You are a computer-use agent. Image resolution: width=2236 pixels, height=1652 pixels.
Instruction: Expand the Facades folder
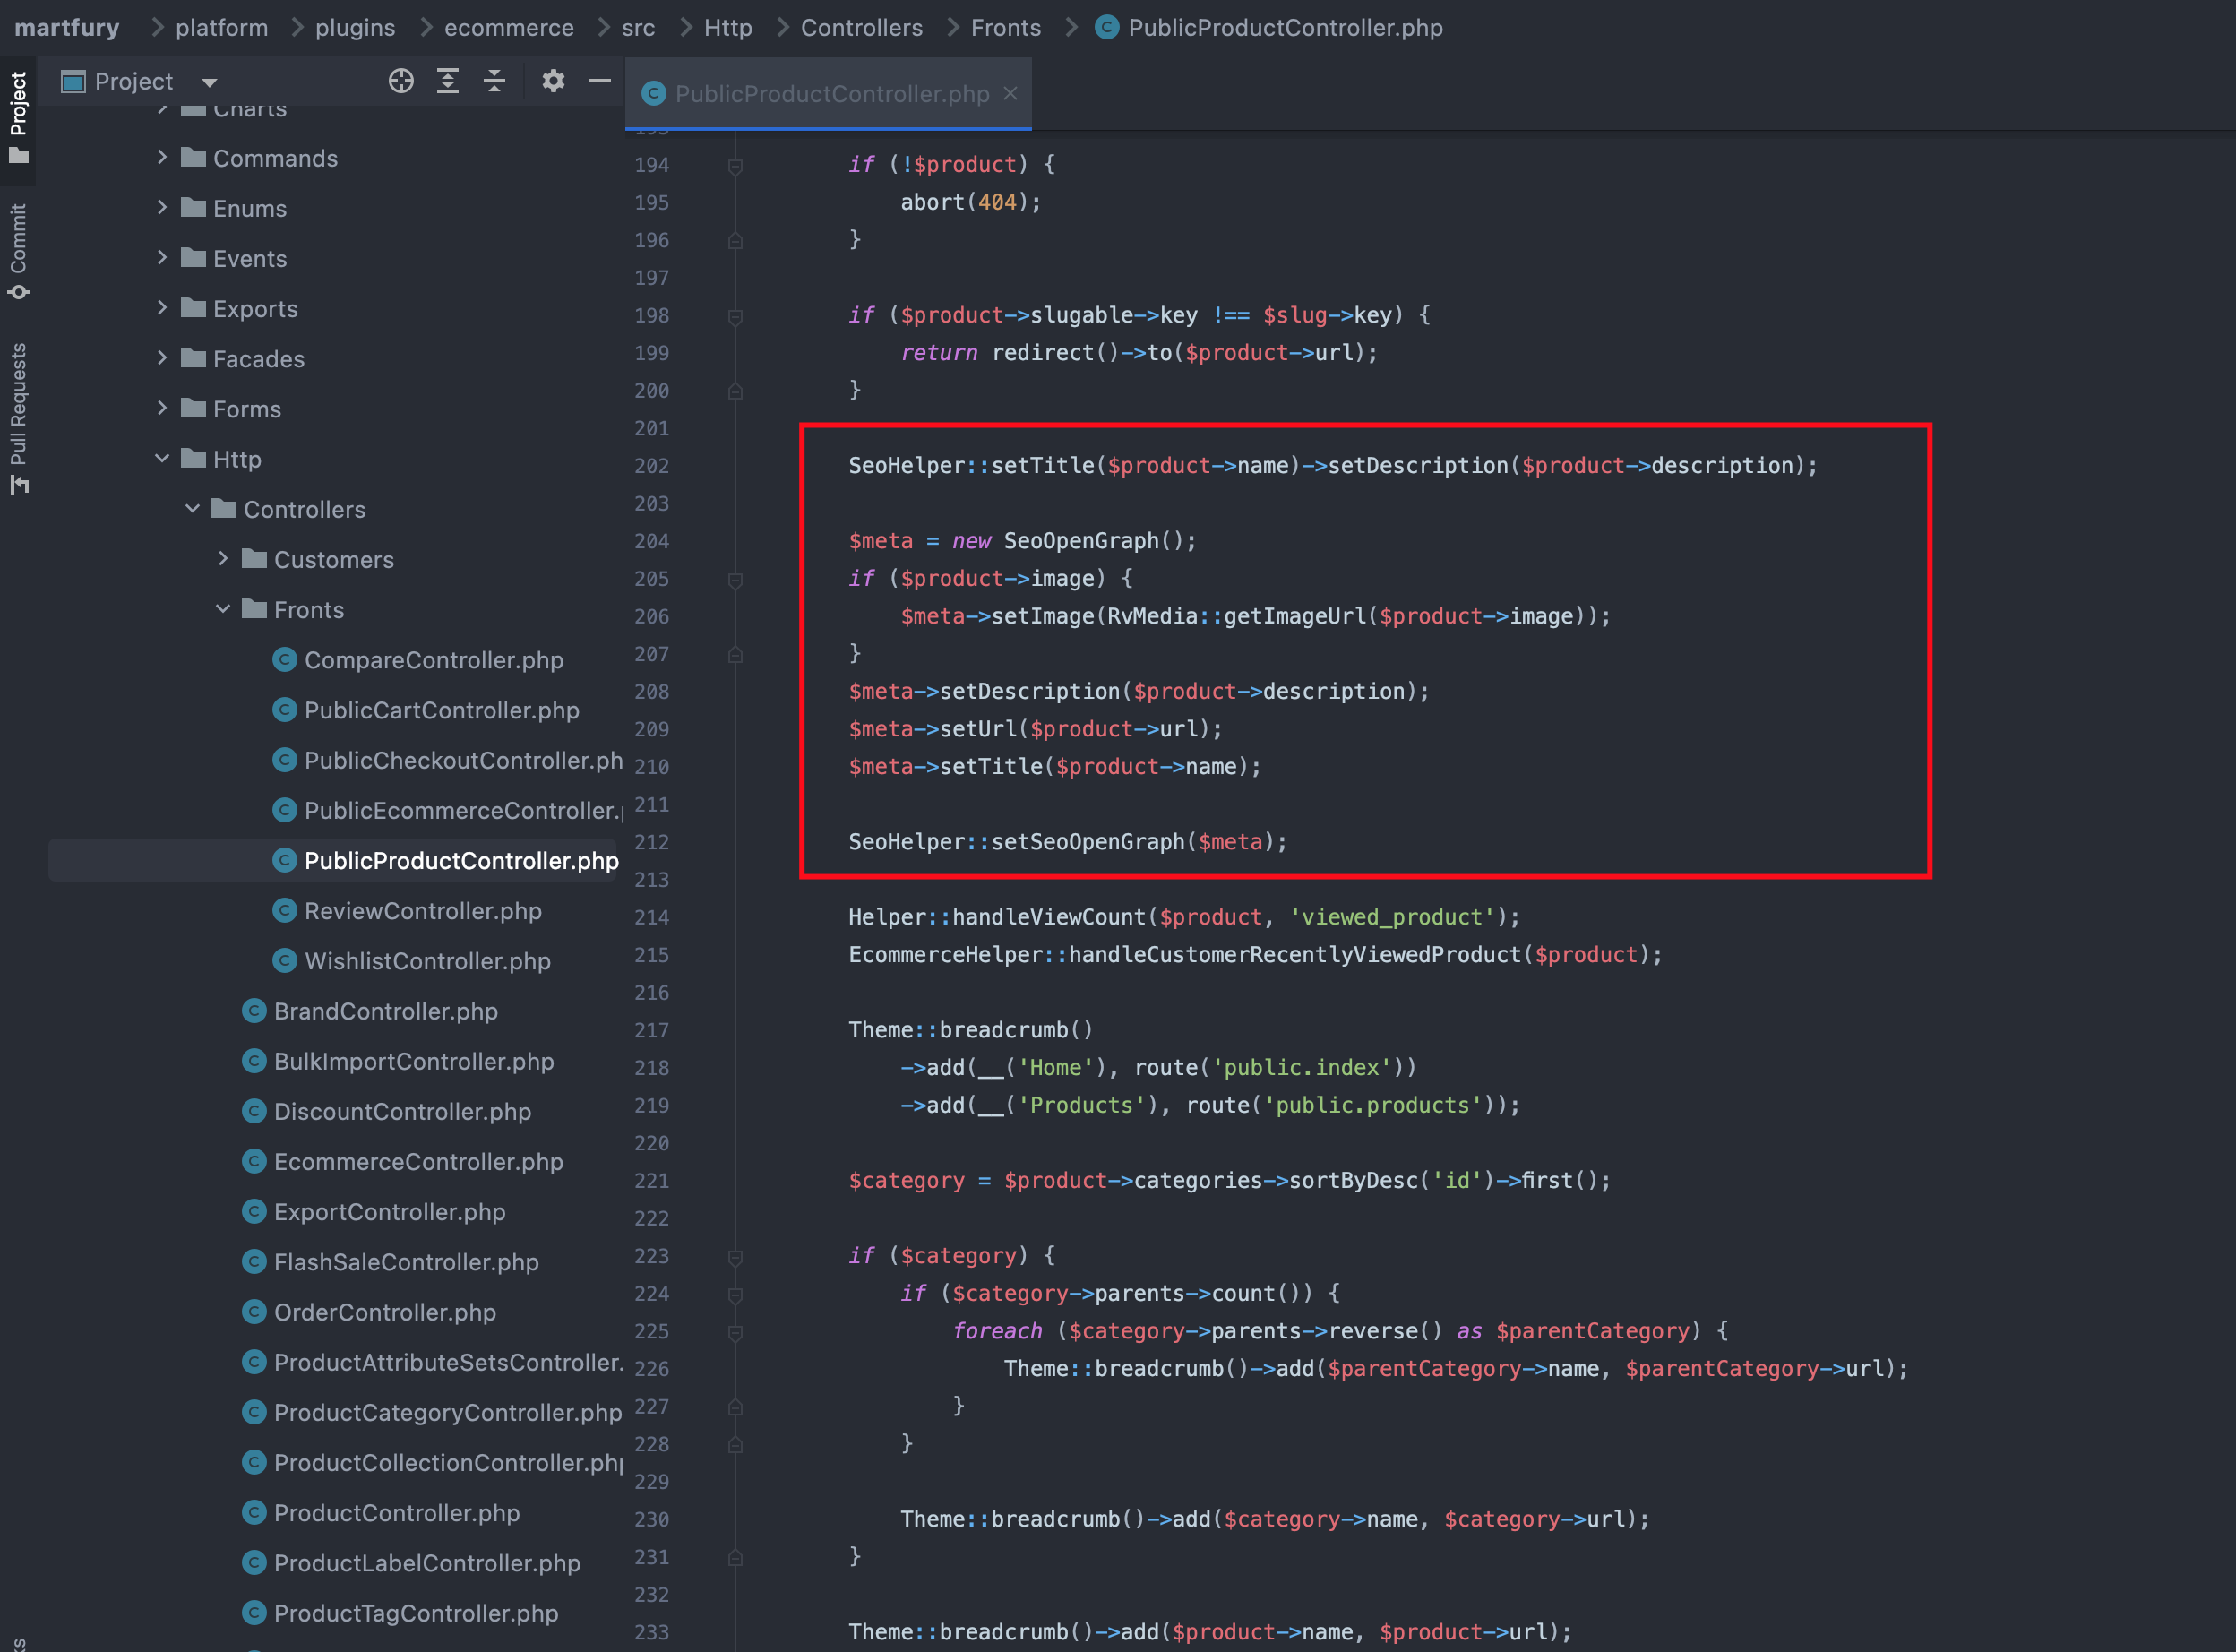162,357
